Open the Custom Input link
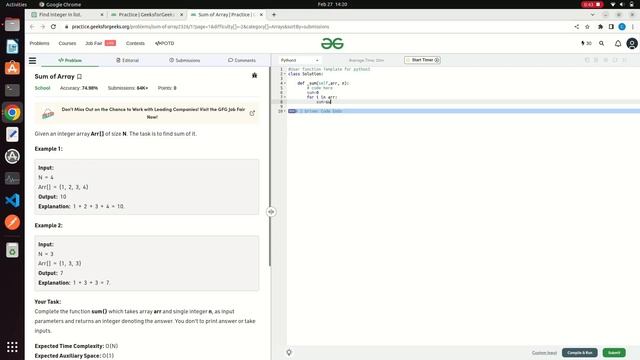 pyautogui.click(x=544, y=353)
